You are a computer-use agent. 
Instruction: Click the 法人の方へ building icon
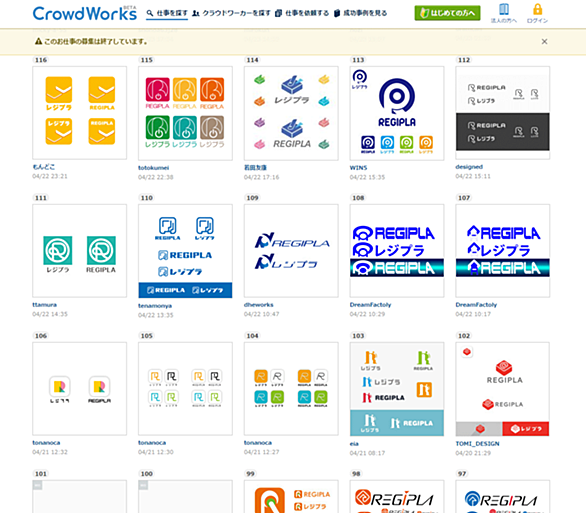pos(504,9)
